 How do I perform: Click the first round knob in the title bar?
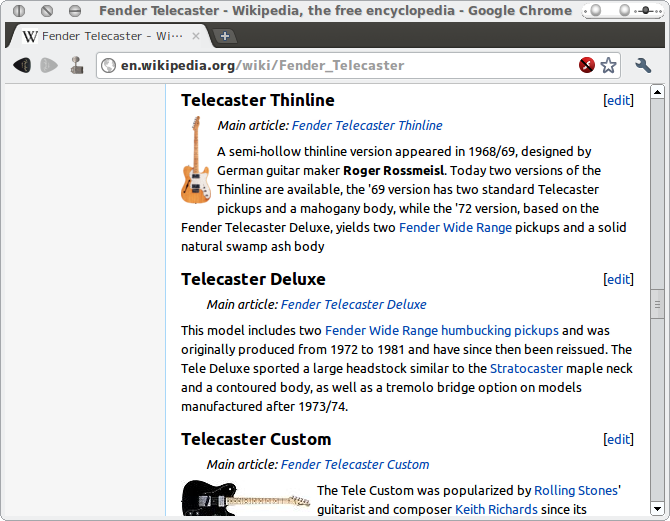pyautogui.click(x=596, y=10)
